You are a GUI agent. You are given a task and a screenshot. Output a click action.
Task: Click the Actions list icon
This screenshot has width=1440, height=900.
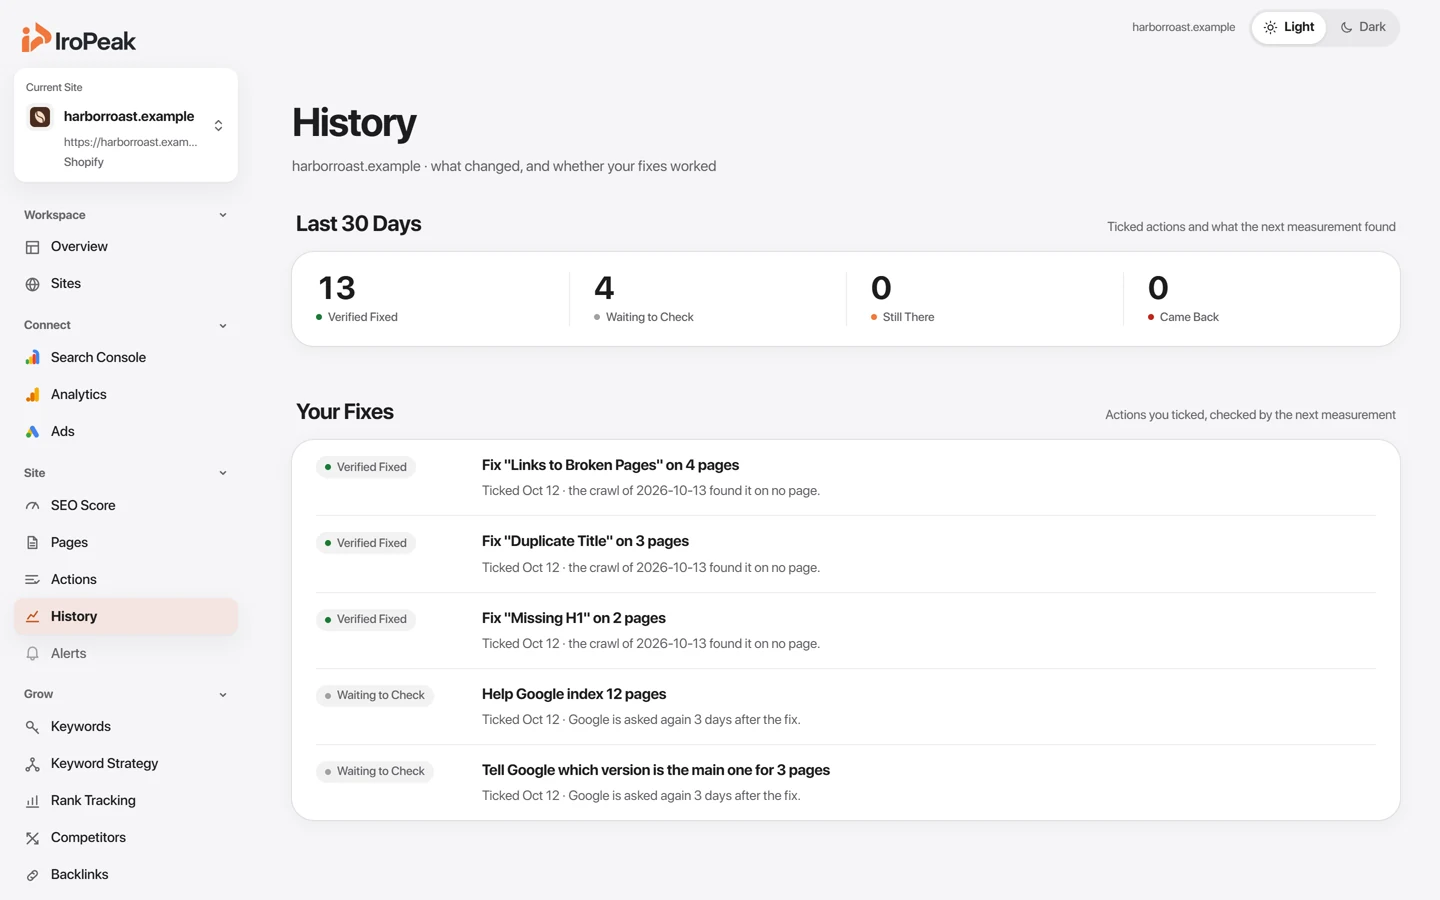[x=32, y=580]
